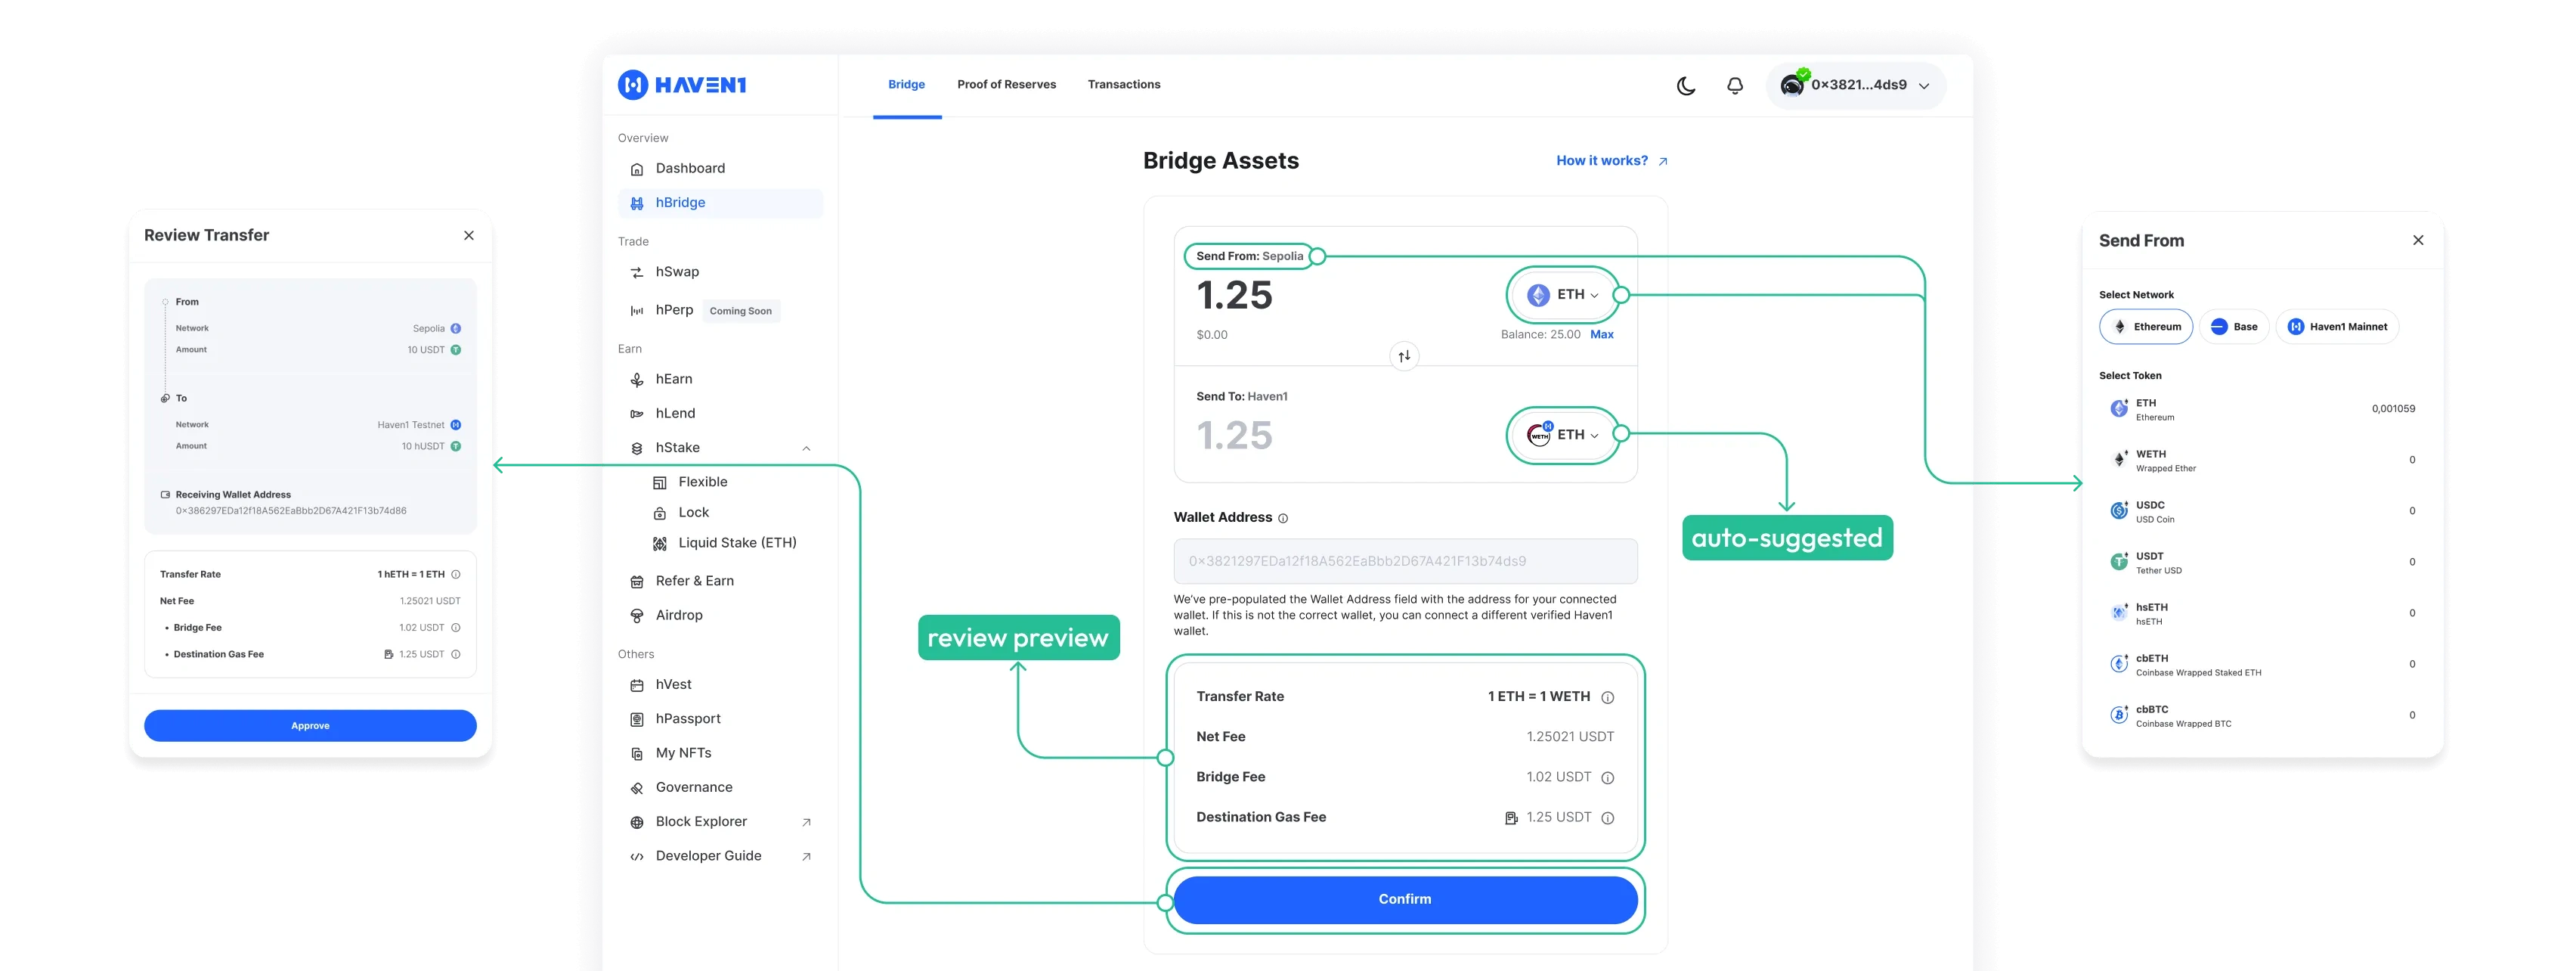Image resolution: width=2576 pixels, height=971 pixels.
Task: Collapse hStake submenu chevron
Action: [x=806, y=448]
